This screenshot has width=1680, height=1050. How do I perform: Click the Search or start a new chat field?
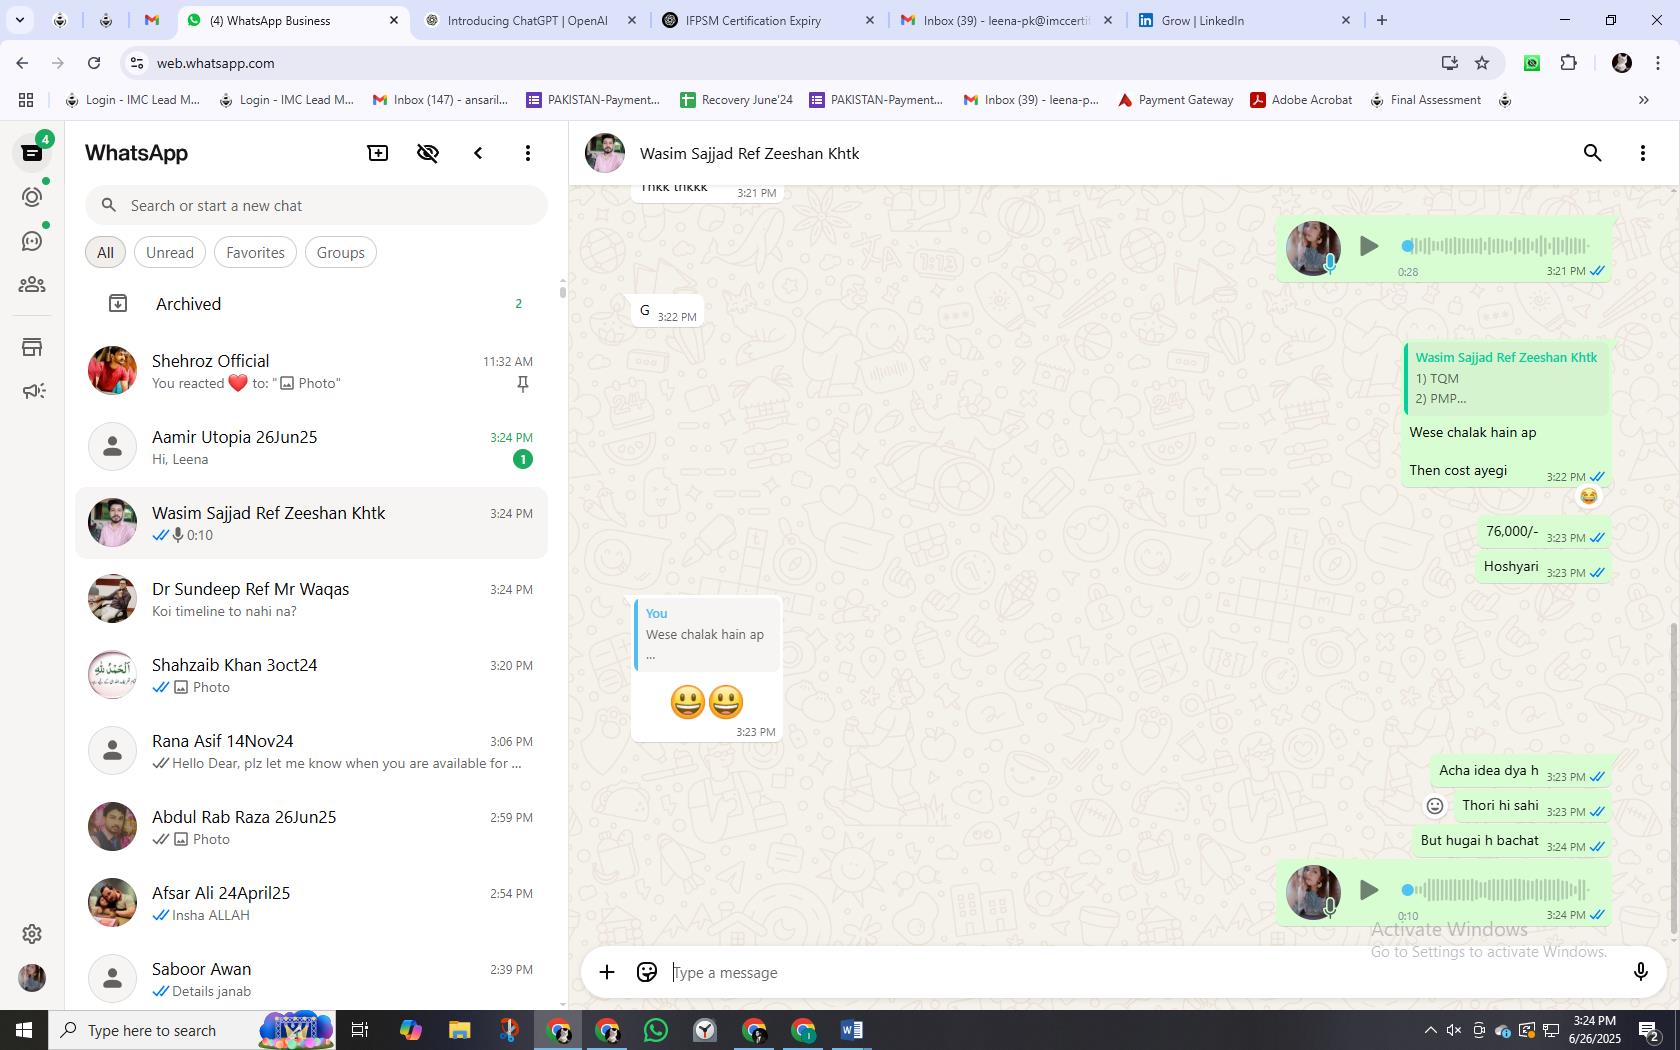coord(316,205)
